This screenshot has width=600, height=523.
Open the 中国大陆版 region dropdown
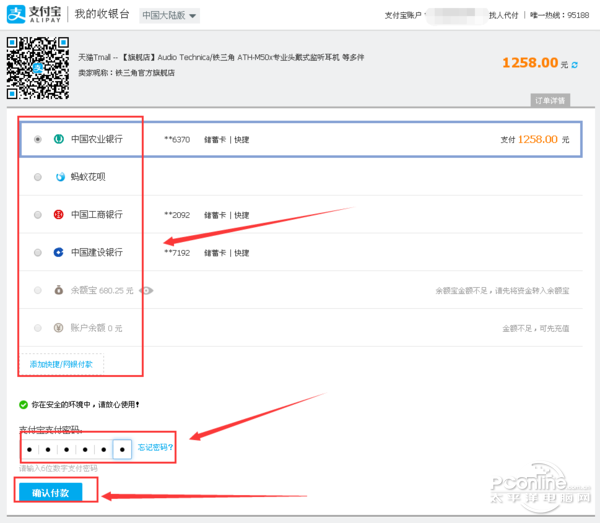pos(169,15)
